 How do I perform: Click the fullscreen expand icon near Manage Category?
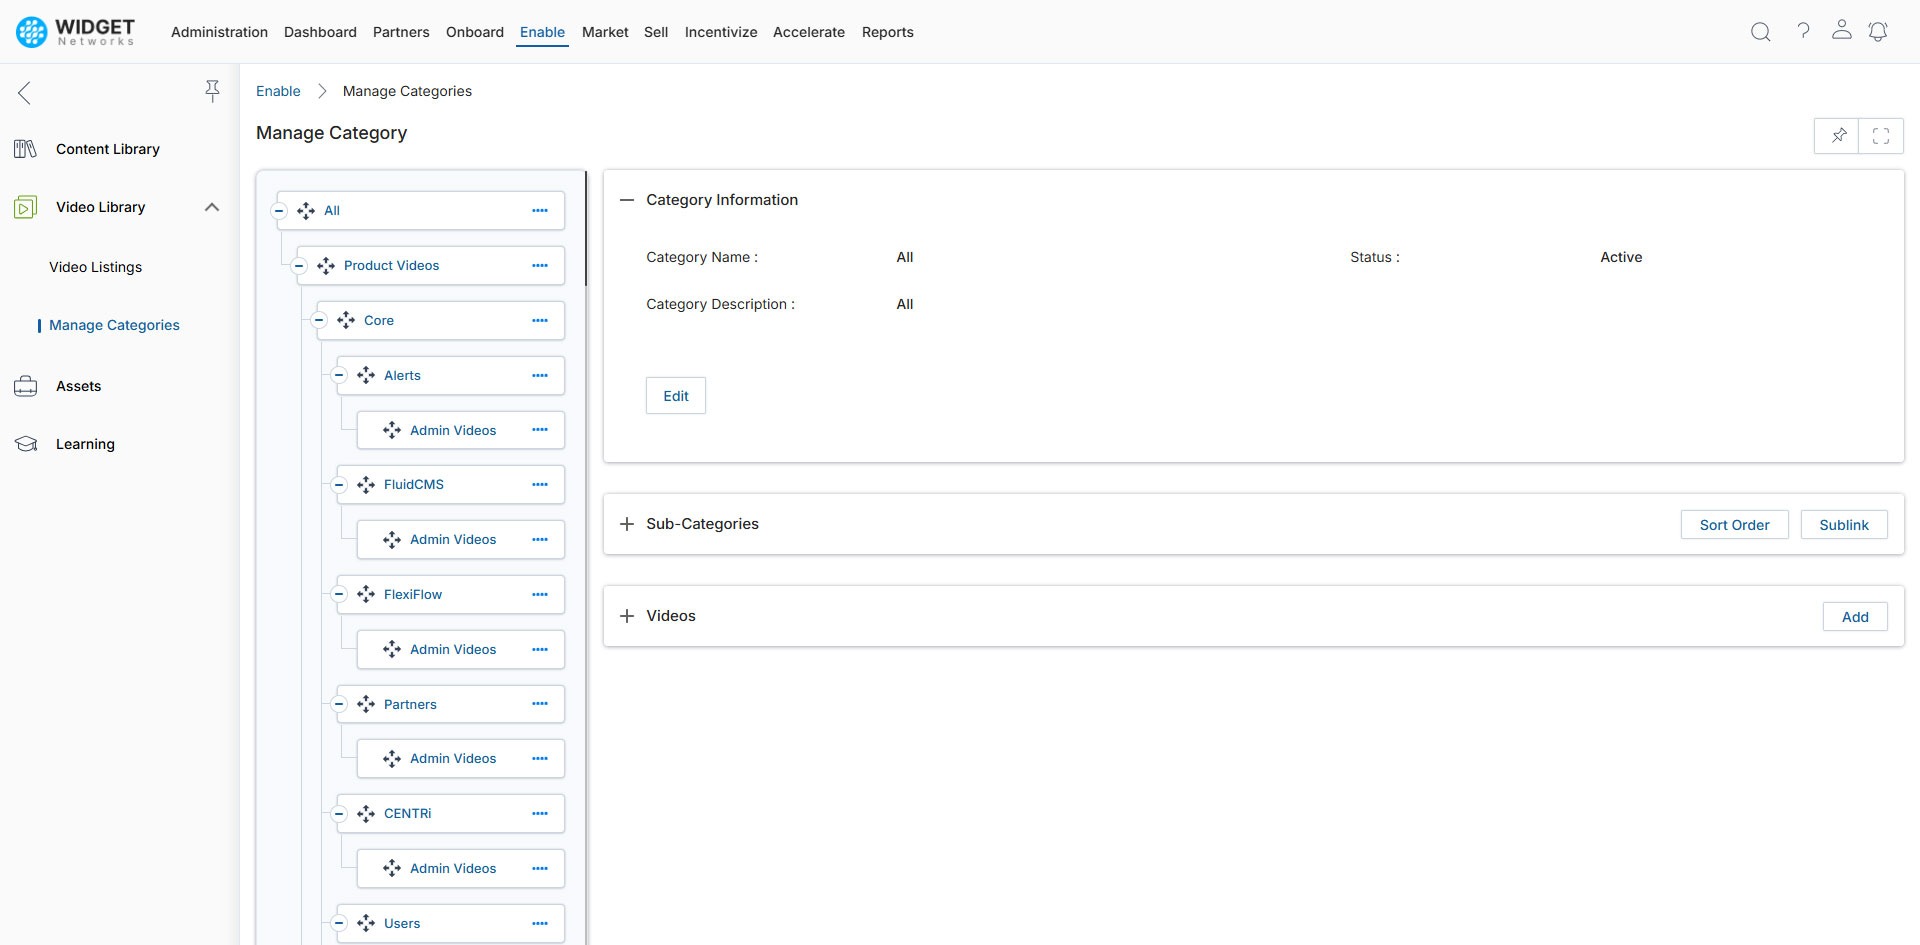(1882, 135)
